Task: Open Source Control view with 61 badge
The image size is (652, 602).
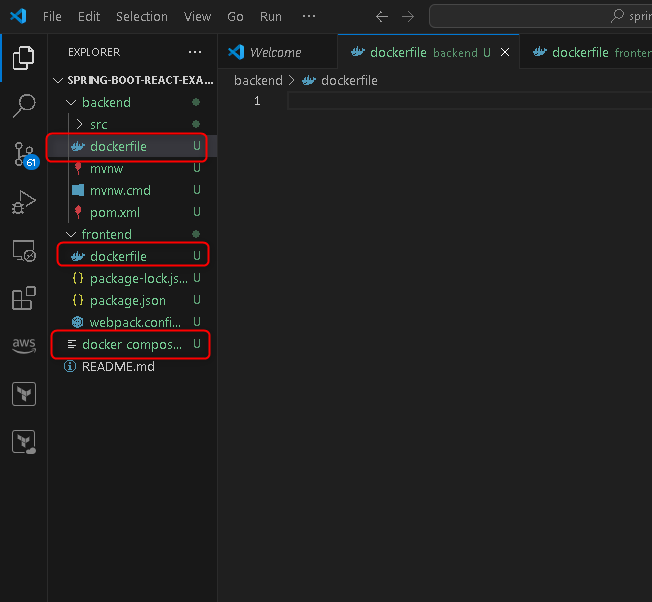Action: coord(25,155)
